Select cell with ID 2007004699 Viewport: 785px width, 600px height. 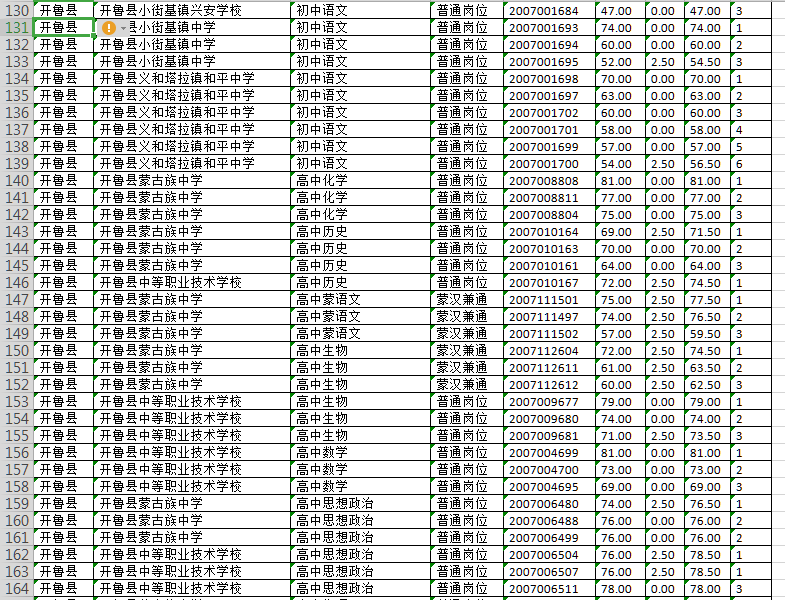[x=548, y=453]
